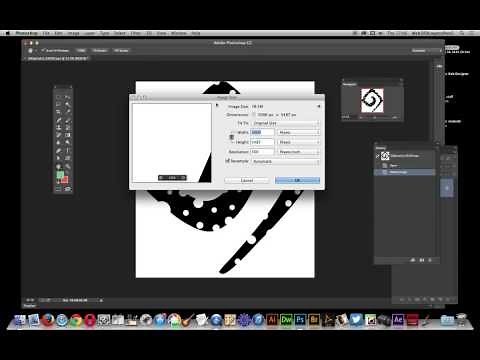Toggle first checkbox in zoom options bar

pos(44,50)
